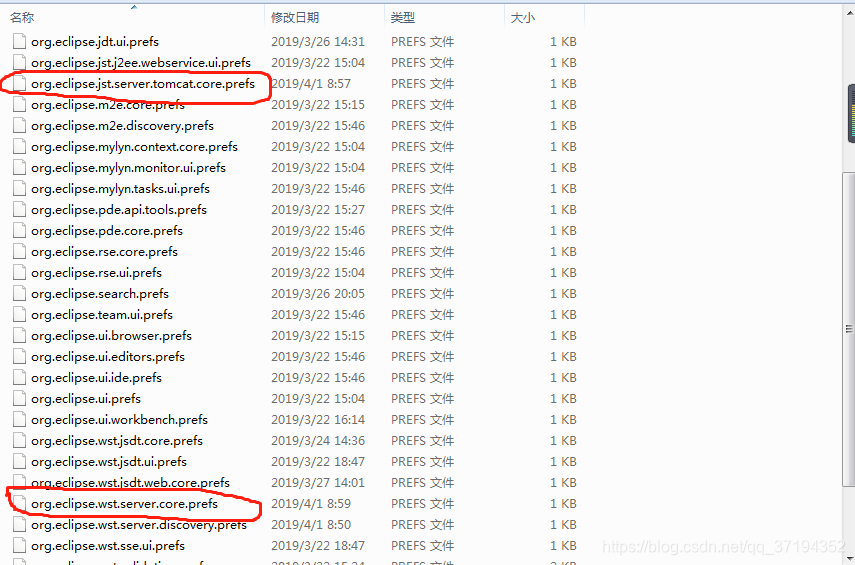Click the file icon of org.eclipse.wst.server.discovery.prefs
855x565 pixels.
[x=19, y=525]
